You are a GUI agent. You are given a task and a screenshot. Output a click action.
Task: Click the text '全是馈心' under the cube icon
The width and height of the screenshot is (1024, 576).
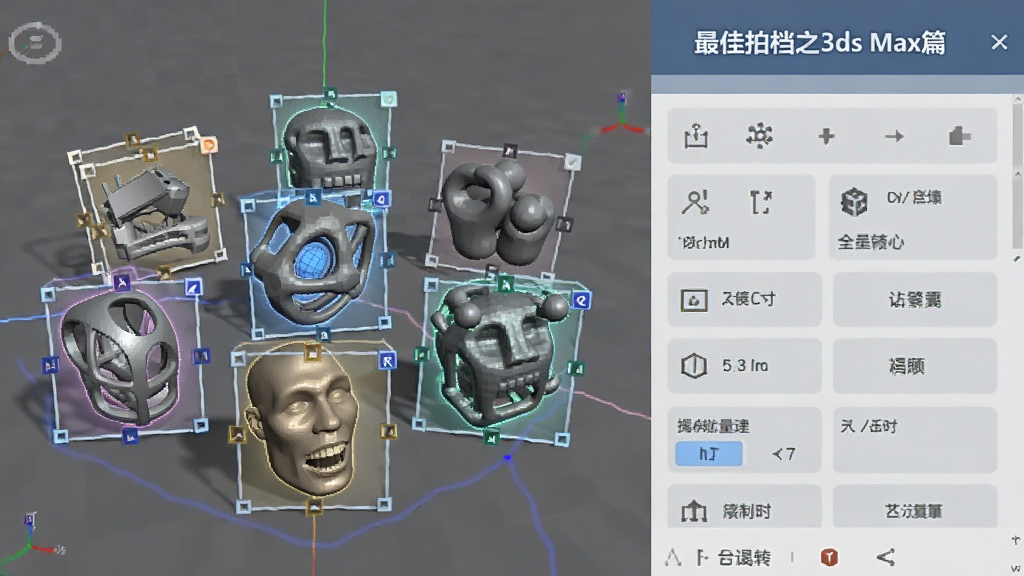pos(871,242)
